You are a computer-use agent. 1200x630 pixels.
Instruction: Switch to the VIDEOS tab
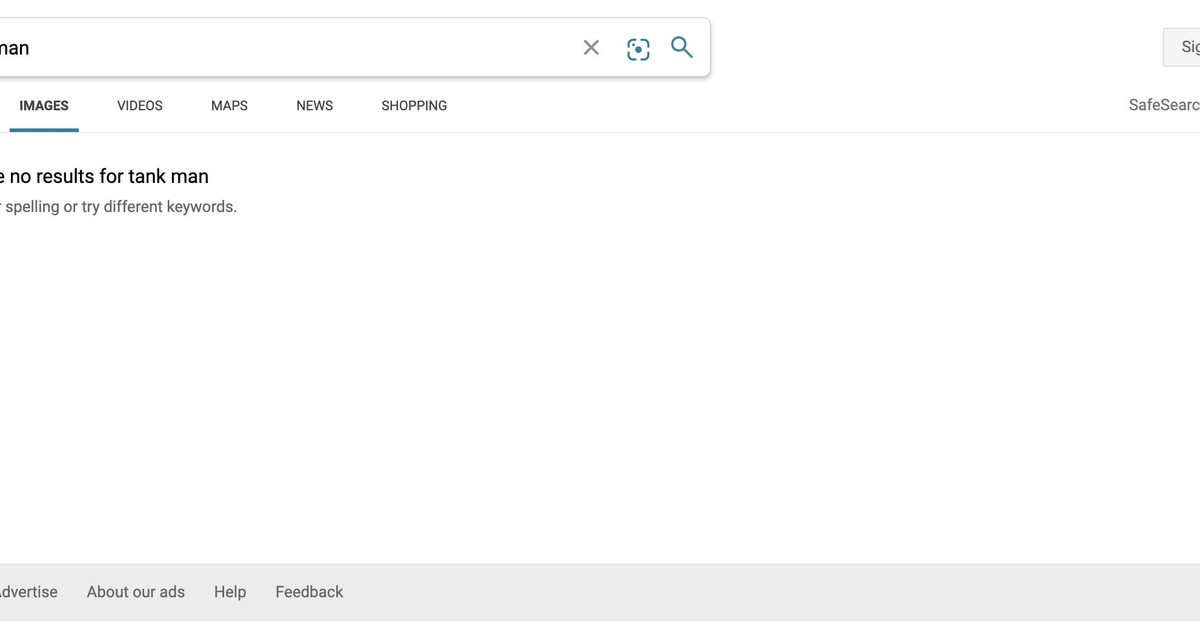tap(139, 105)
